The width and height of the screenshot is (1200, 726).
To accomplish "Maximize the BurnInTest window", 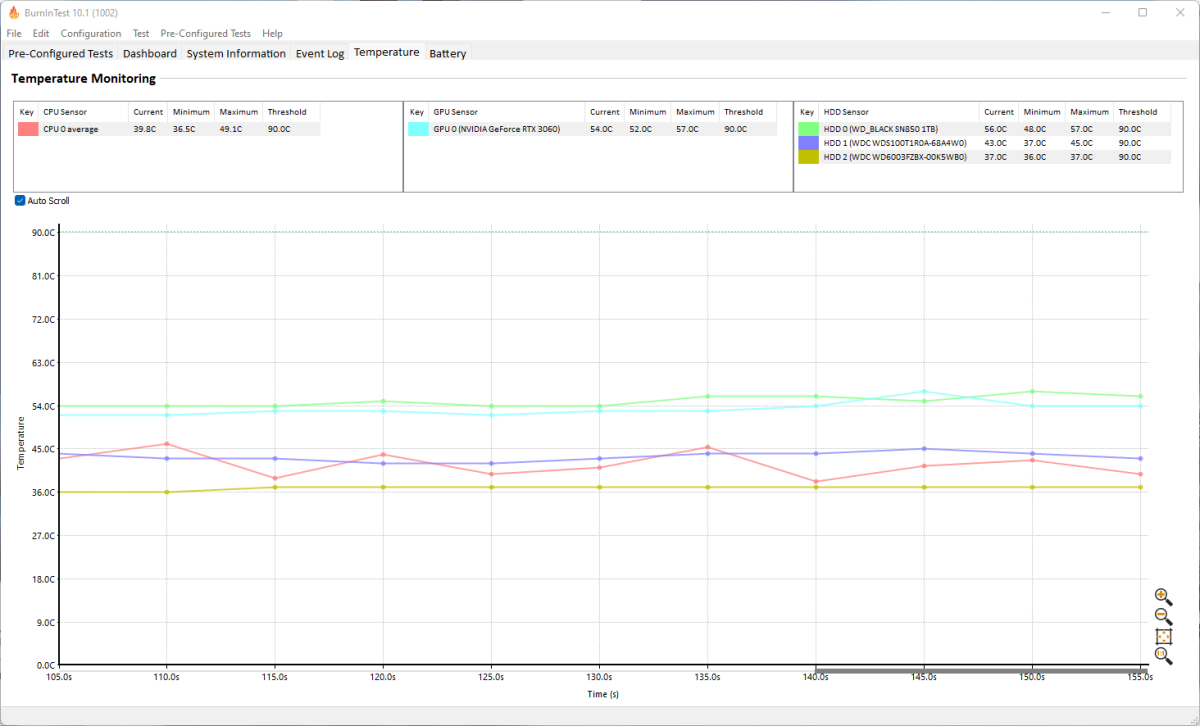I will 1142,12.
